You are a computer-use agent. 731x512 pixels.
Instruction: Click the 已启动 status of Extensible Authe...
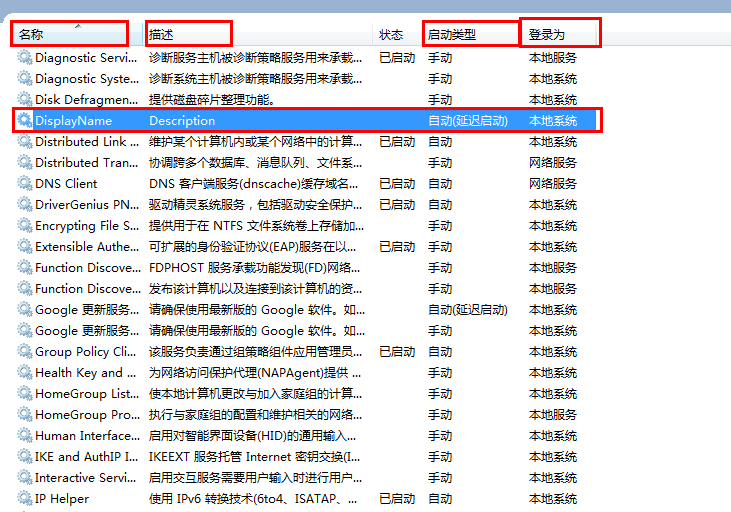(397, 247)
